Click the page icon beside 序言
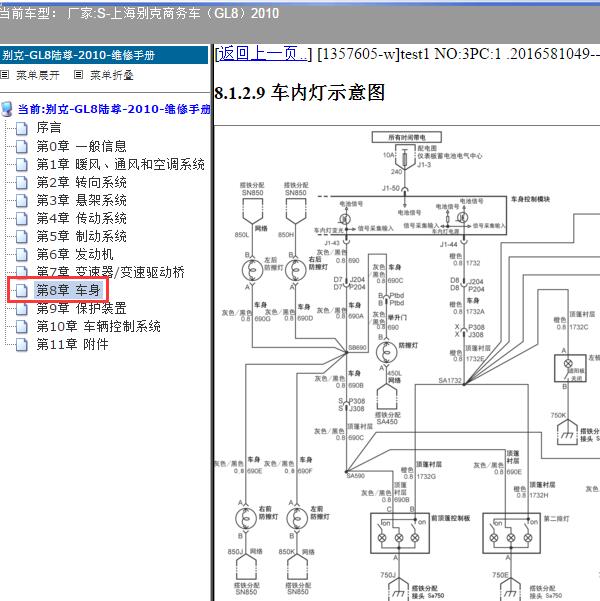 click(x=22, y=128)
